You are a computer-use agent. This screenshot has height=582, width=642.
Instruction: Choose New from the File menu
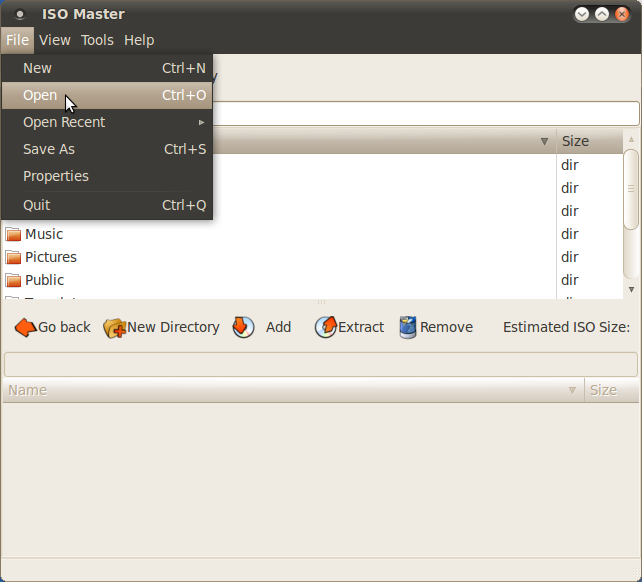107,68
